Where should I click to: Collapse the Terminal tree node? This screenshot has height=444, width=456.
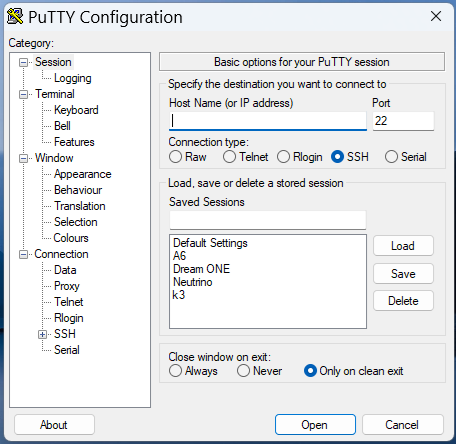(x=23, y=94)
